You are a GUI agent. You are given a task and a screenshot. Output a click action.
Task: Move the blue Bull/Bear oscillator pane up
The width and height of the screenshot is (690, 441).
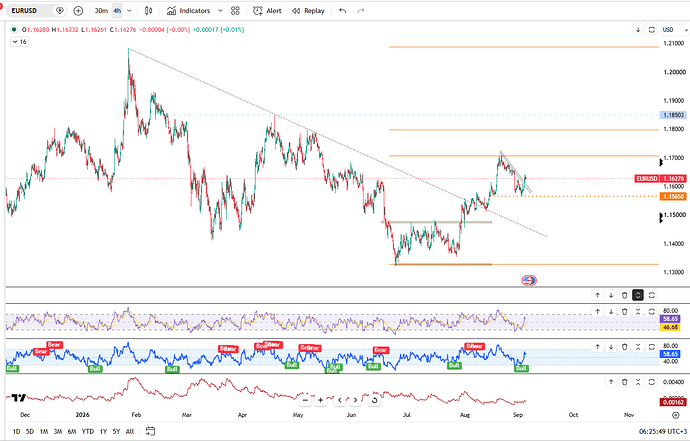click(598, 347)
